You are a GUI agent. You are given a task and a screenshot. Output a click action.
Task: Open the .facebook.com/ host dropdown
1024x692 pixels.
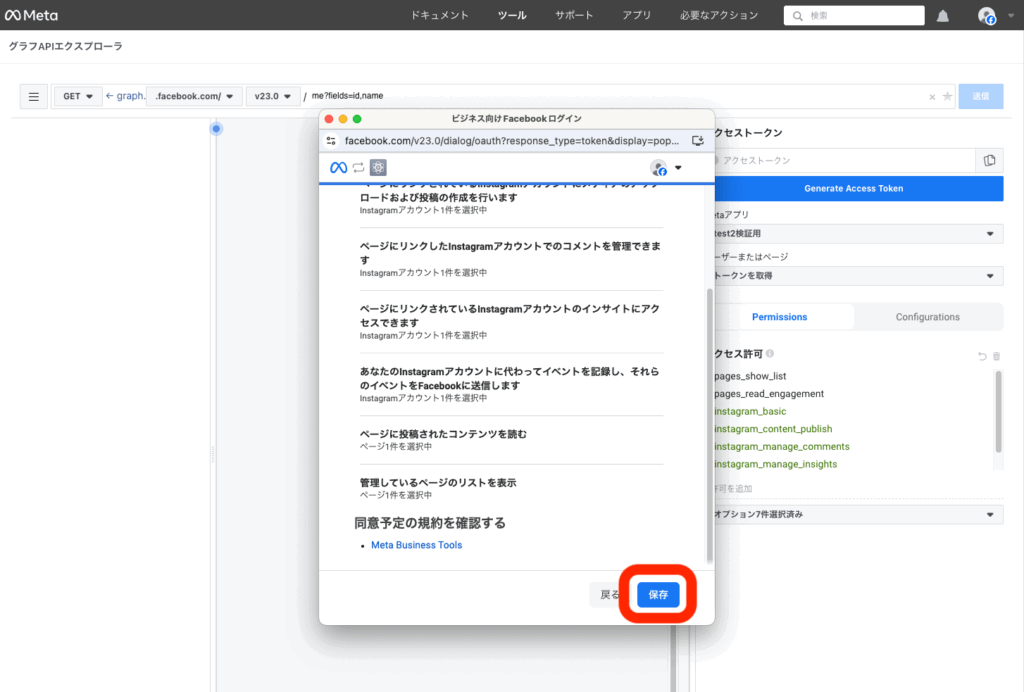point(195,97)
